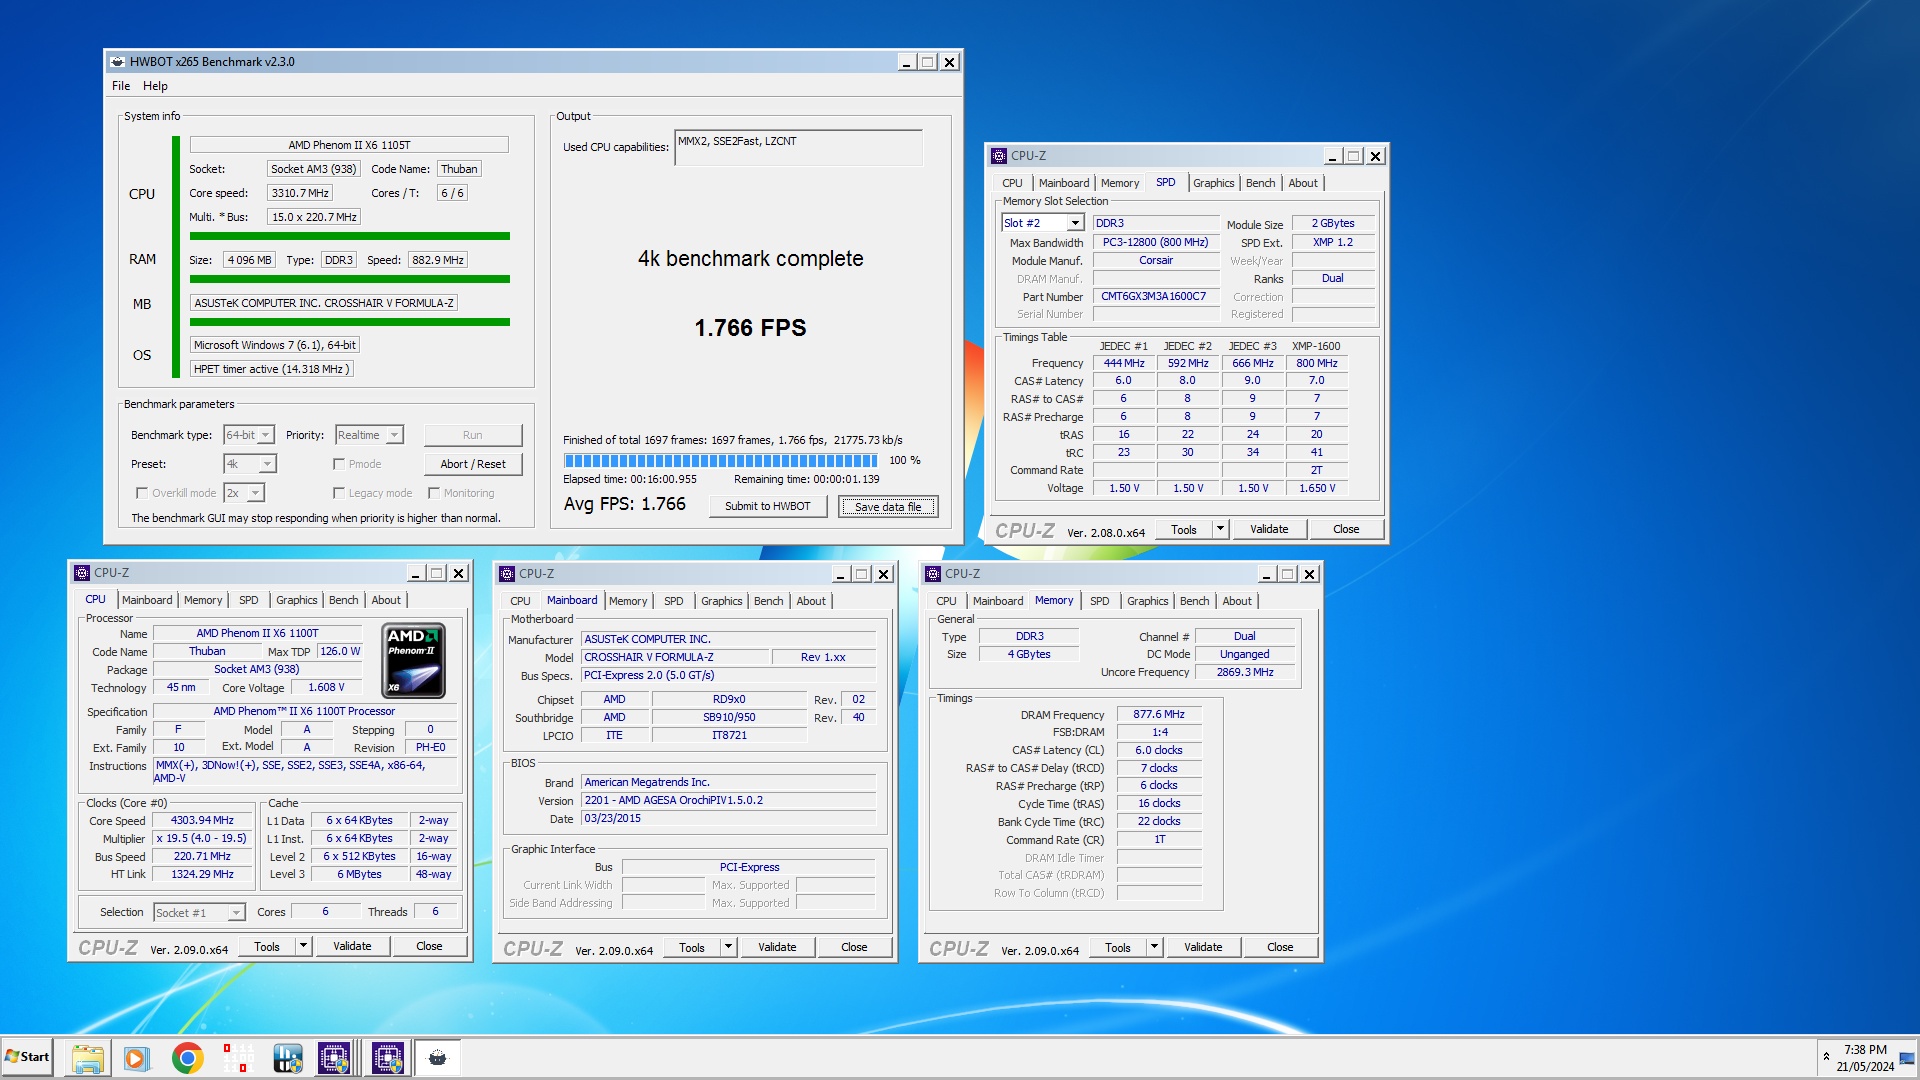Click the blue bars taskbar icon with shield
This screenshot has height=1080, width=1920.
click(288, 1058)
